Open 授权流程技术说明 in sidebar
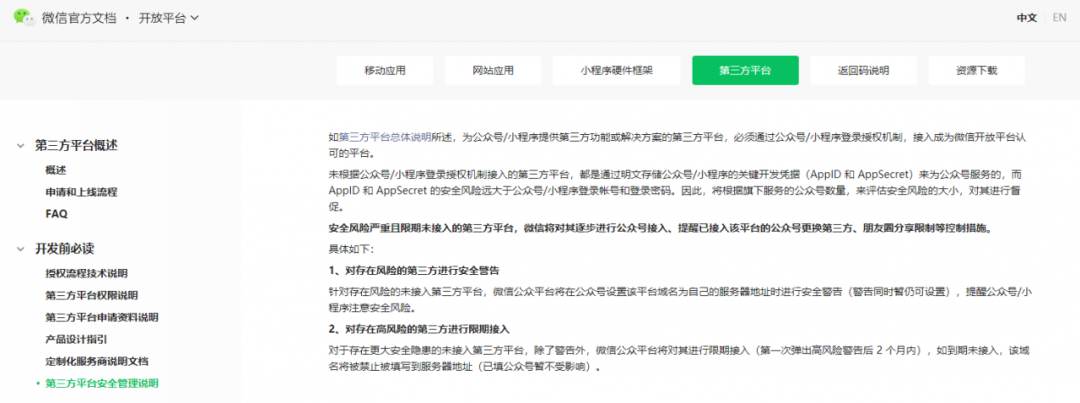Image resolution: width=1080 pixels, height=403 pixels. pyautogui.click(x=86, y=273)
